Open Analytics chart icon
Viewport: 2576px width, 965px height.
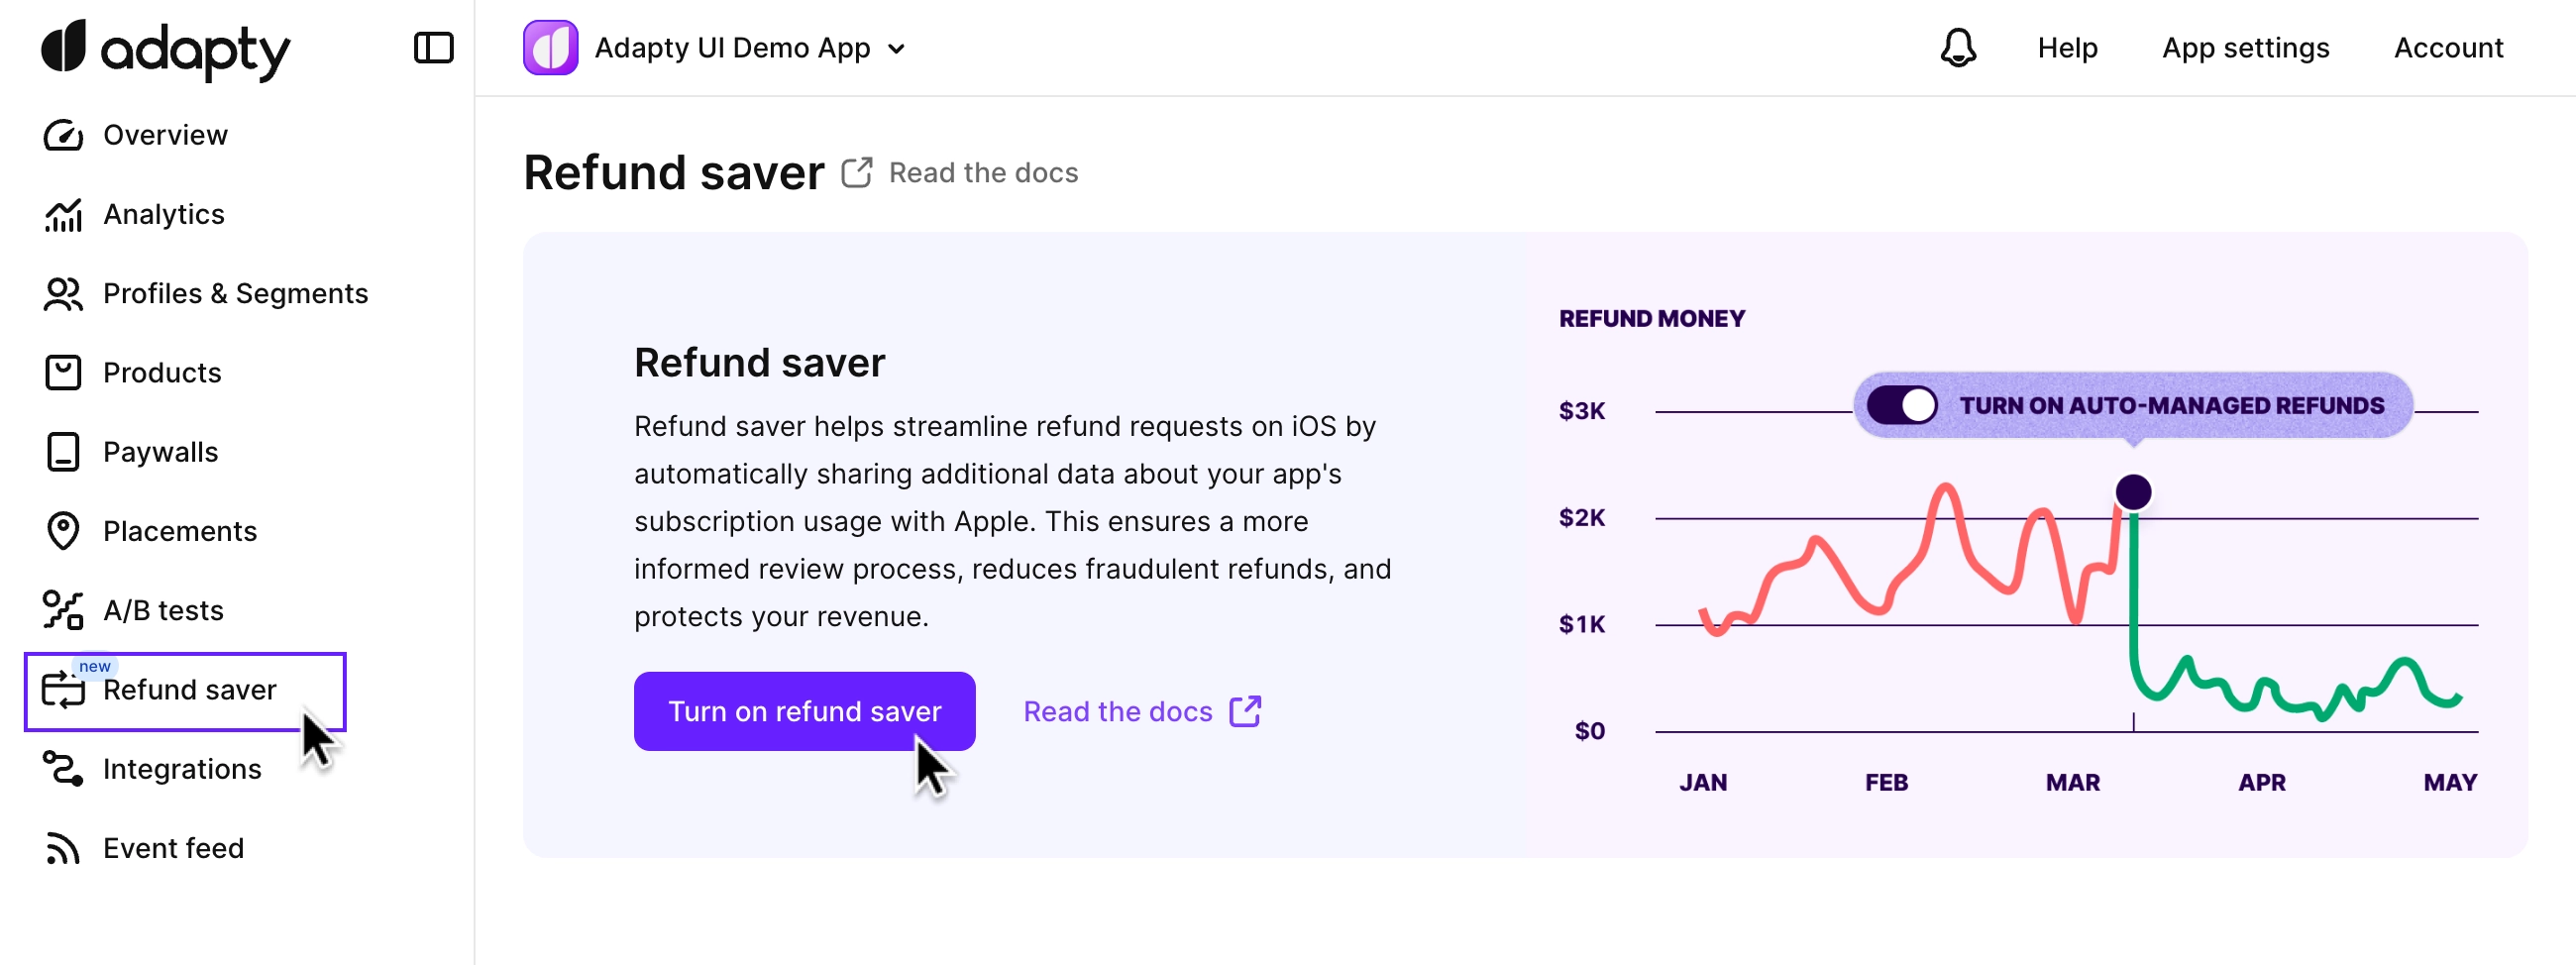[x=63, y=215]
